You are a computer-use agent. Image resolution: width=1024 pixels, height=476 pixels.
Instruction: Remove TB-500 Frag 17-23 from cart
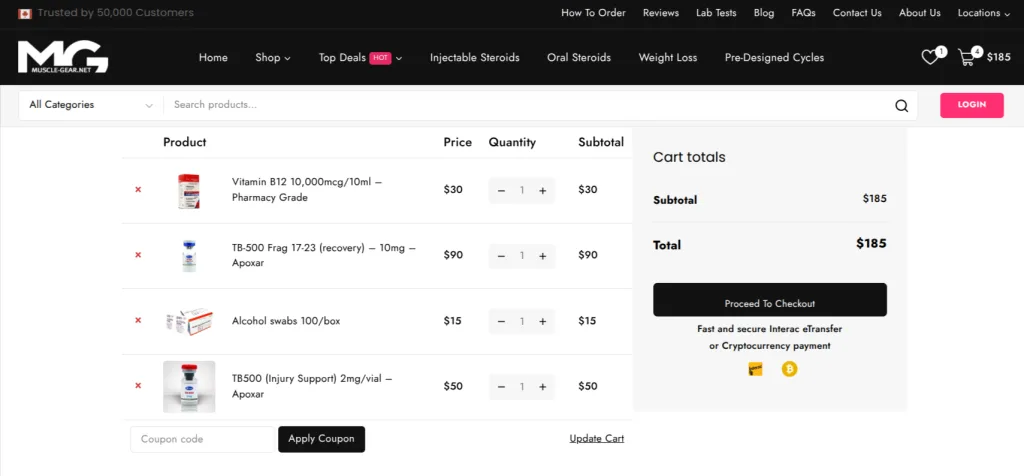click(x=138, y=255)
